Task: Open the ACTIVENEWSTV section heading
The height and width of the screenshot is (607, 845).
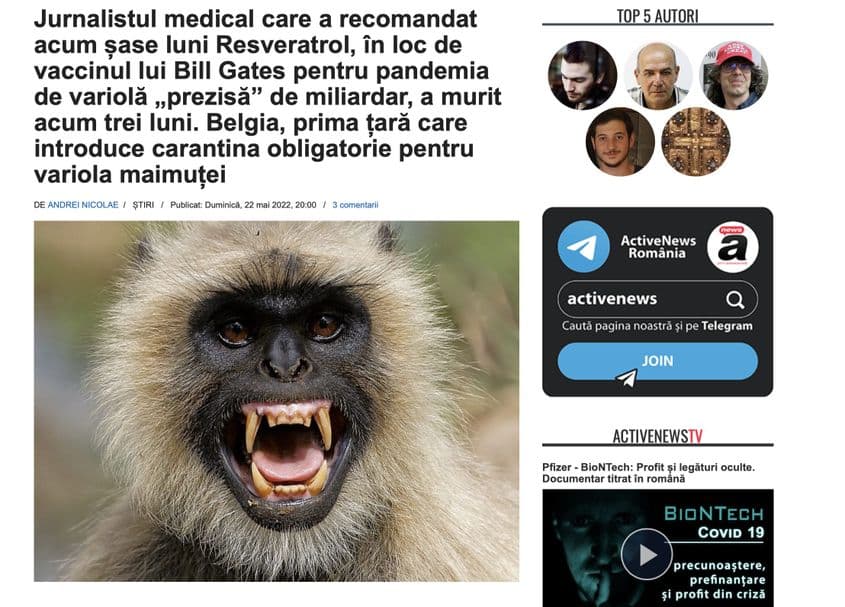Action: pos(657,436)
